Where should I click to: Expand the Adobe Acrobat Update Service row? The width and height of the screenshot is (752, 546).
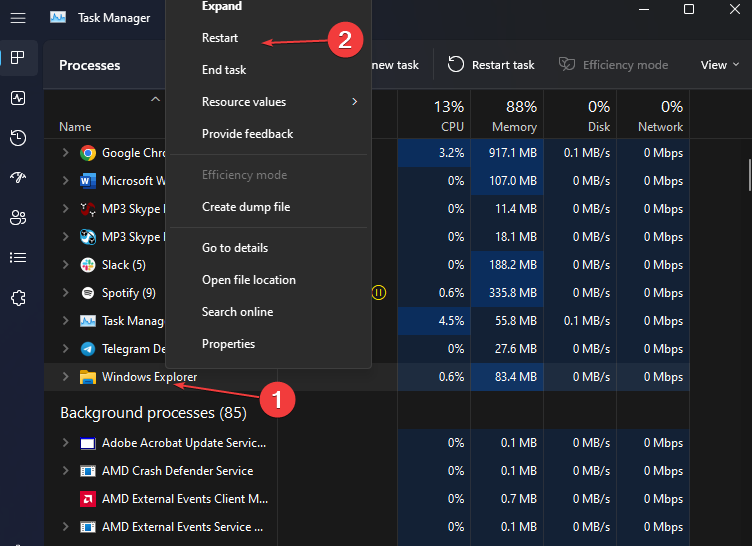[x=66, y=443]
